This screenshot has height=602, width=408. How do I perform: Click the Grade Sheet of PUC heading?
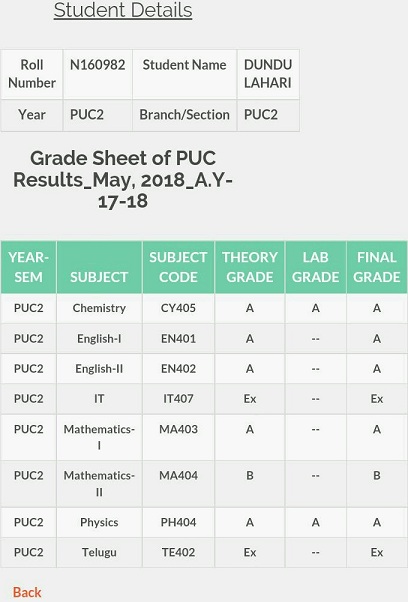(123, 180)
